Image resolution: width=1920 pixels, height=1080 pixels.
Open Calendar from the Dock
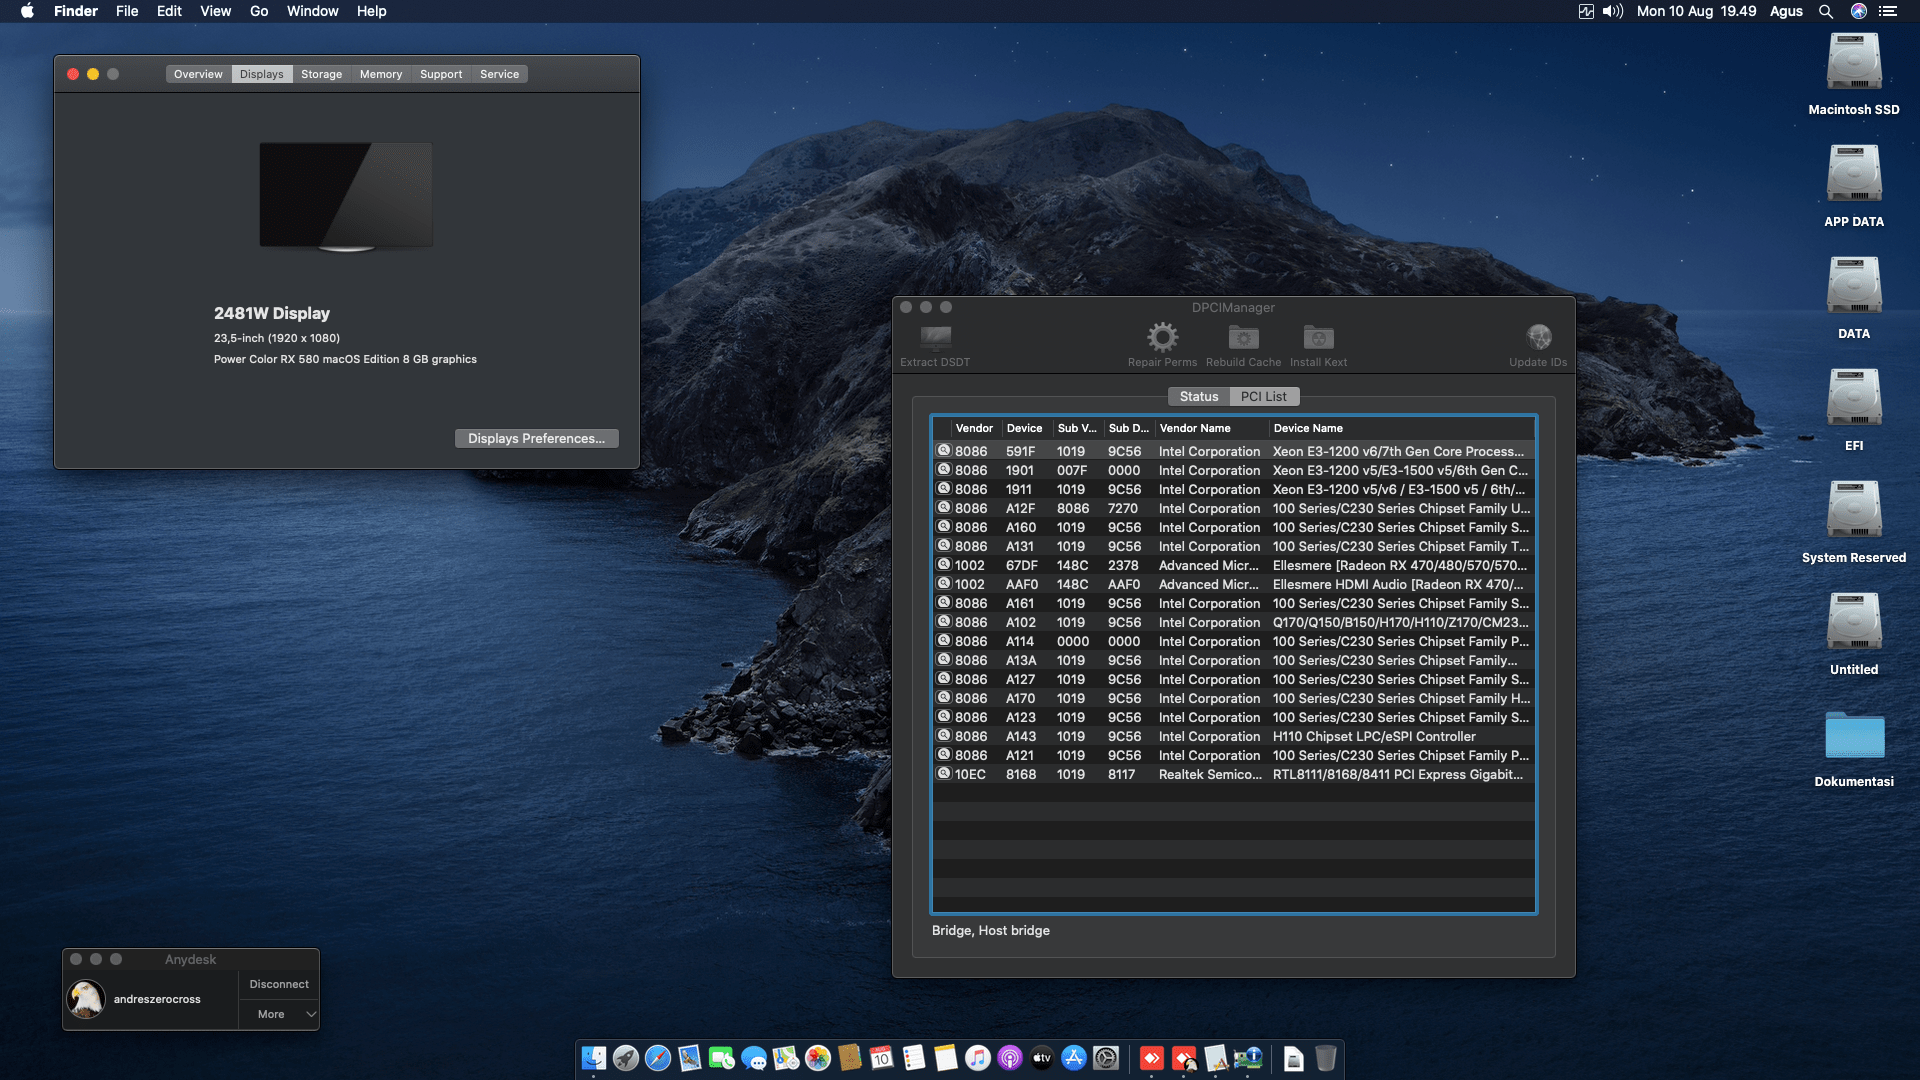(882, 1058)
